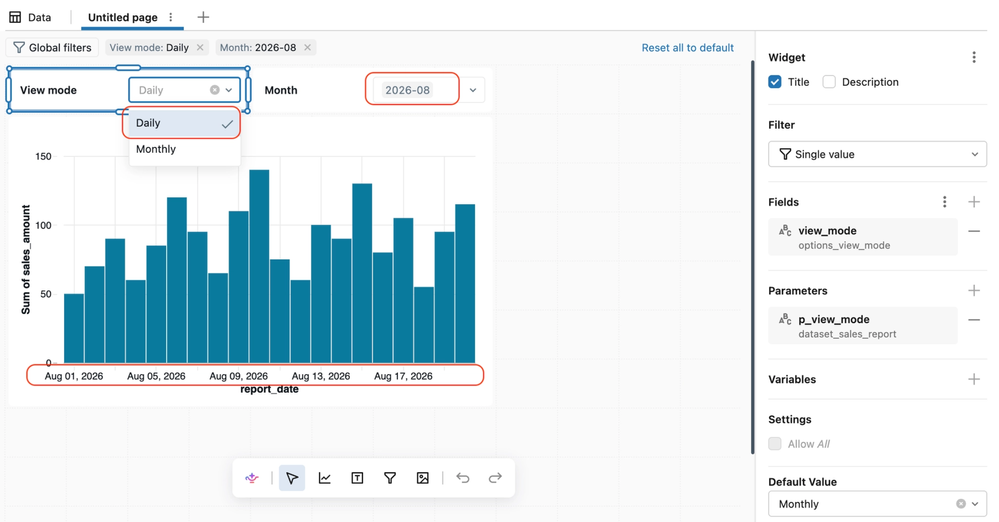The width and height of the screenshot is (999, 522).
Task: Click Reset all to default link
Action: coord(687,48)
